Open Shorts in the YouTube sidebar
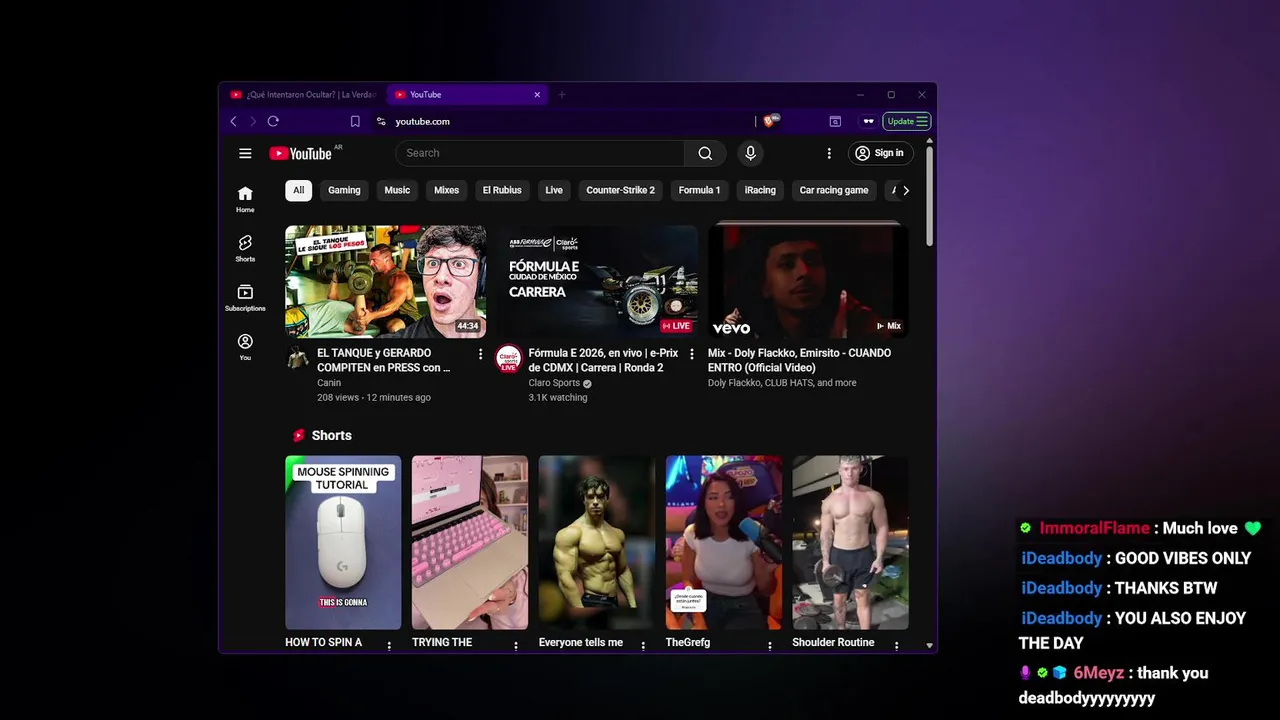The width and height of the screenshot is (1280, 720). 245,248
